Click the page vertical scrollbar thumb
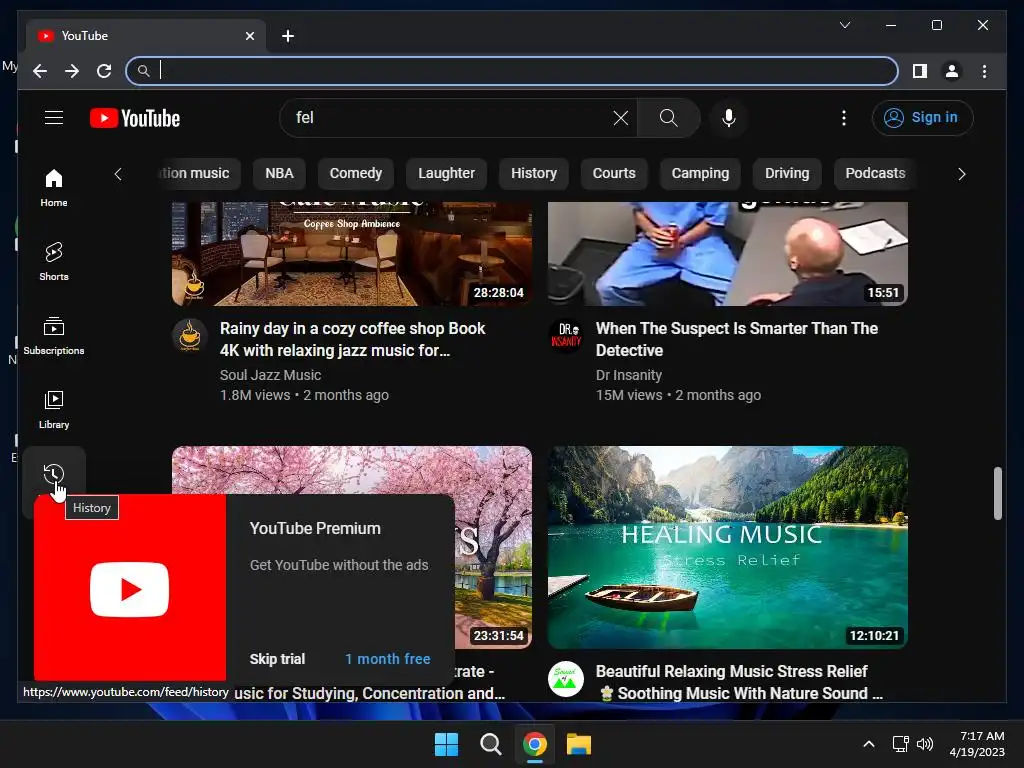This screenshot has height=768, width=1024. coord(997,493)
